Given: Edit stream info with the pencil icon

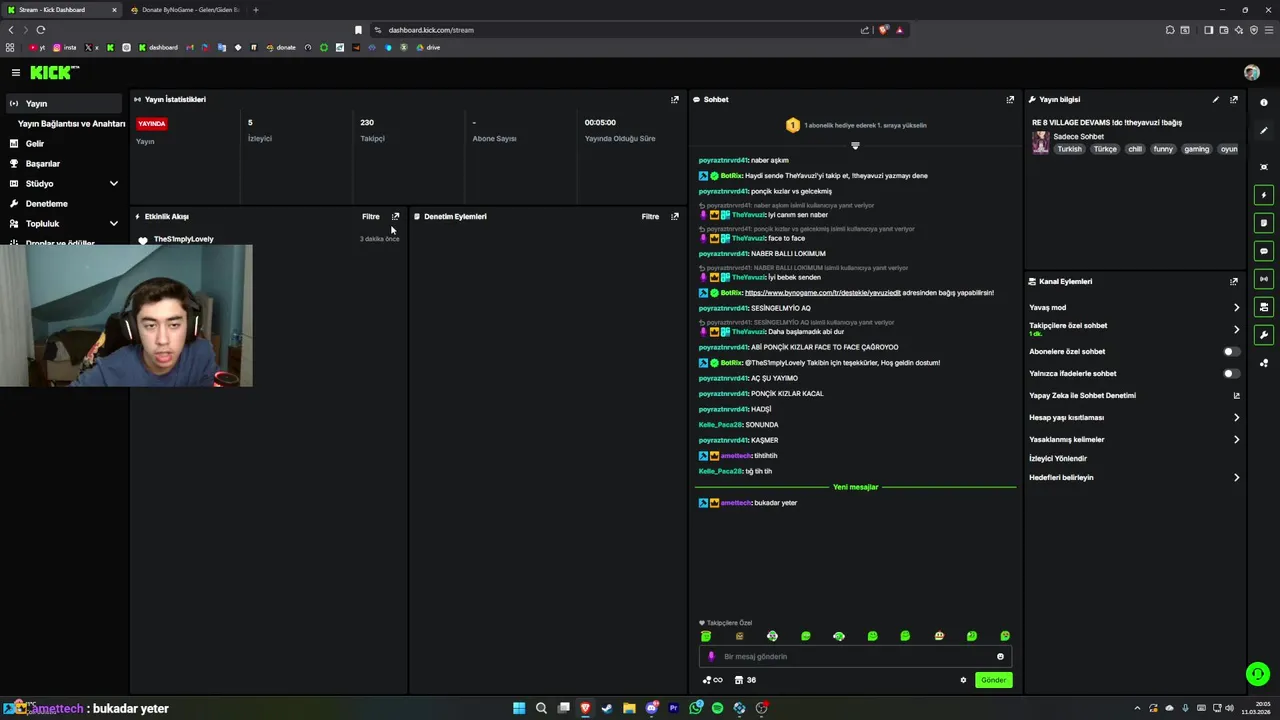Looking at the screenshot, I should (x=1216, y=99).
